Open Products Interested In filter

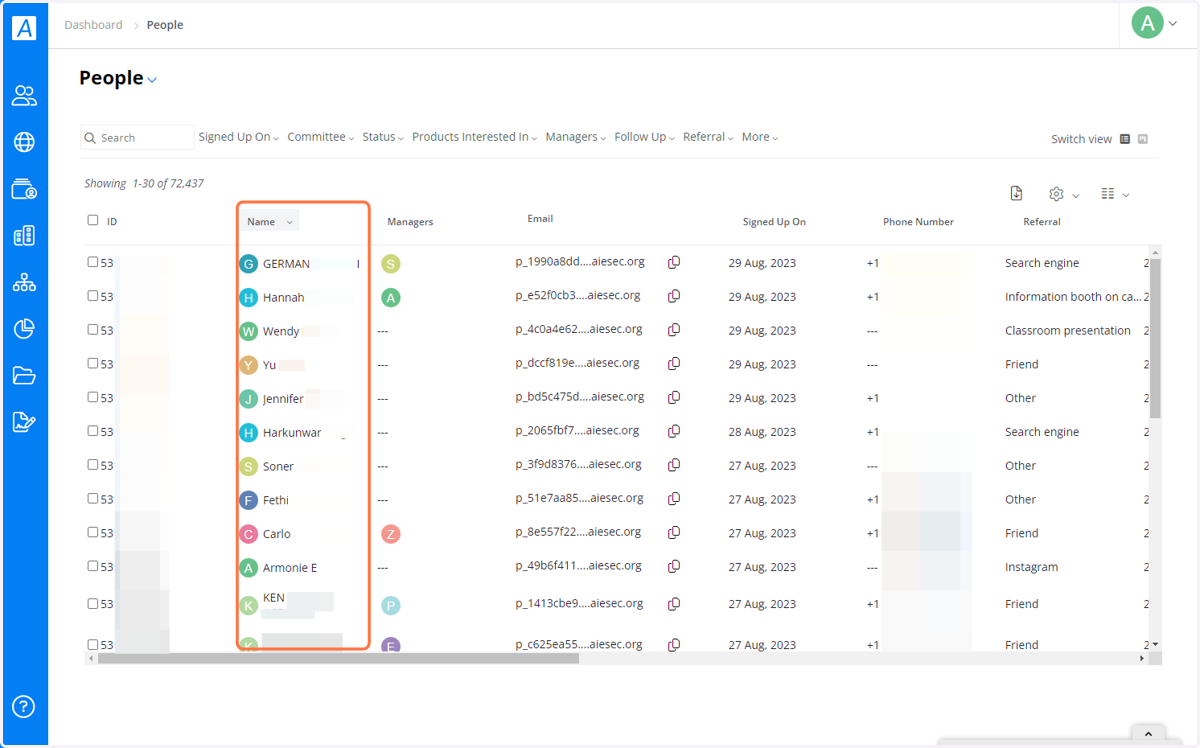475,137
